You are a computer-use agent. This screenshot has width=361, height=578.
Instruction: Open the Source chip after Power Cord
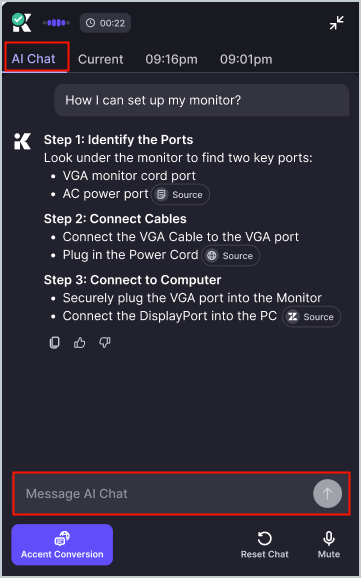point(230,255)
